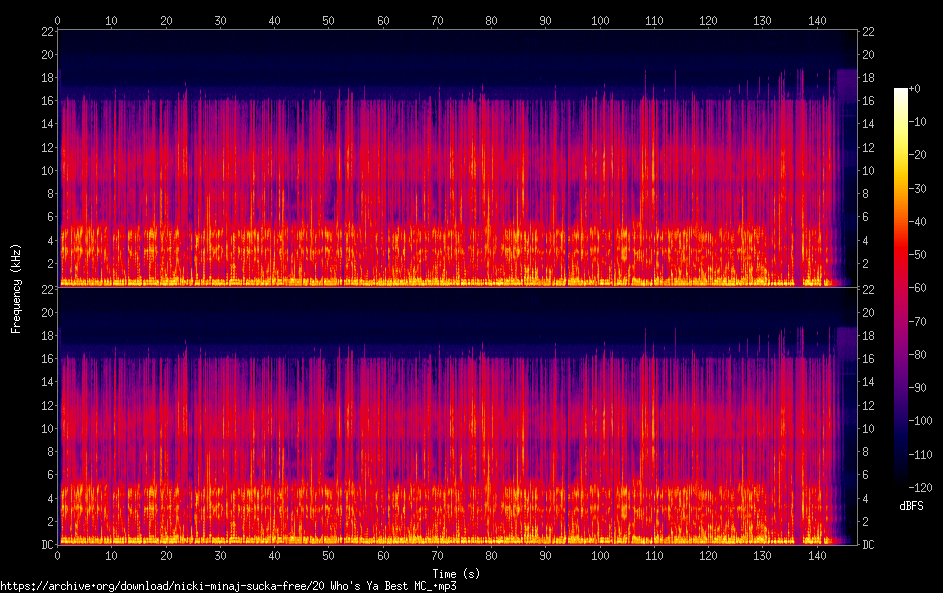Click the "Frequency (kHz)" vertical axis label
This screenshot has width=943, height=593.
point(16,287)
